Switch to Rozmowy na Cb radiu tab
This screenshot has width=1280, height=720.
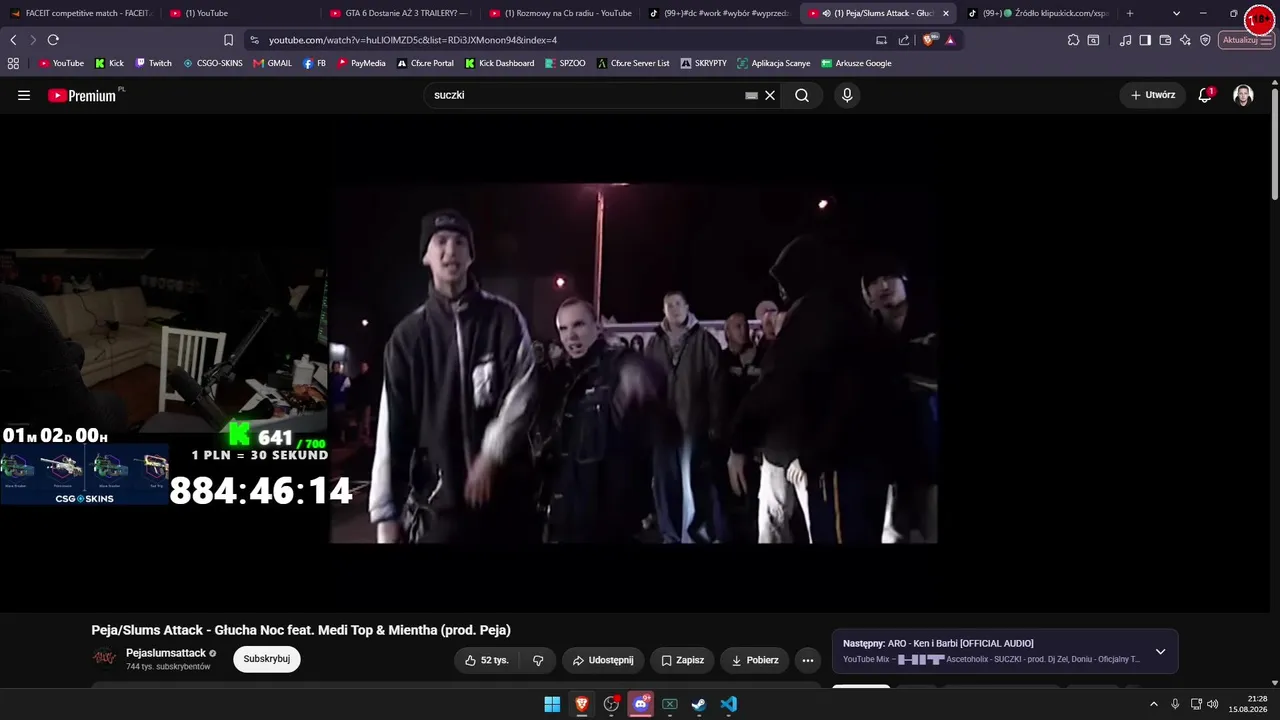[x=560, y=13]
